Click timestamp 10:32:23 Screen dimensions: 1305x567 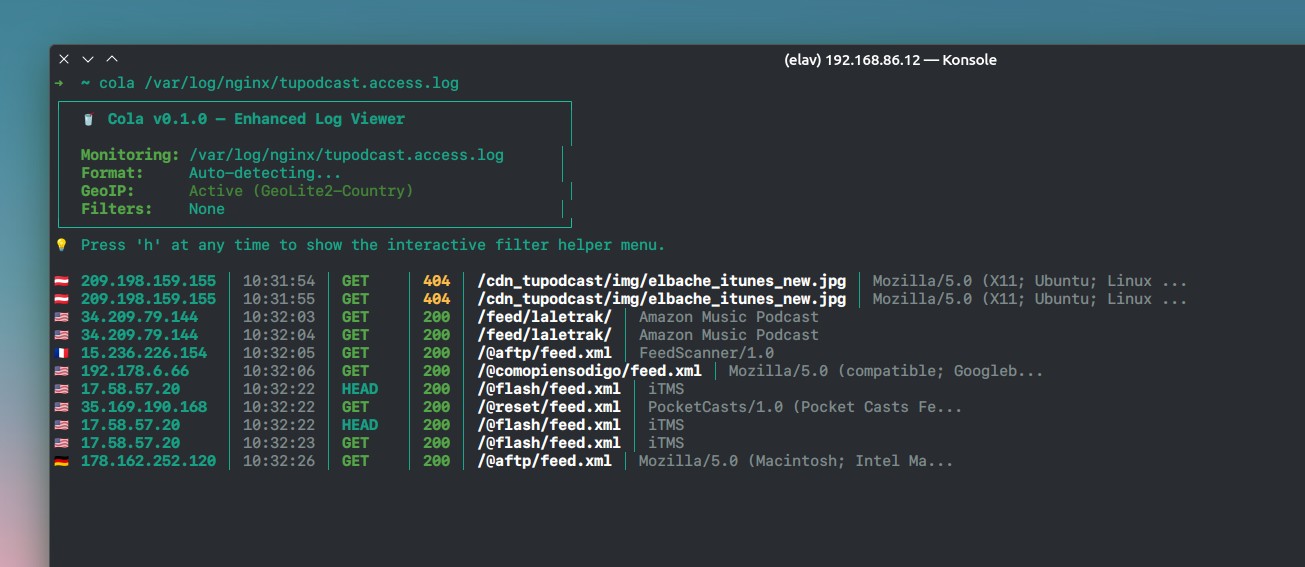coord(279,443)
